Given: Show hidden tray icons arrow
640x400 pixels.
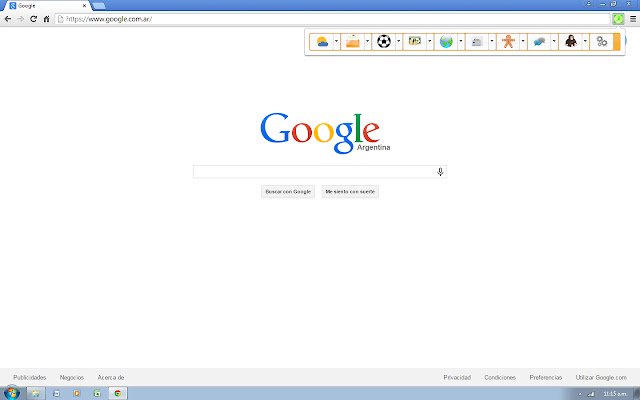Looking at the screenshot, I should (x=580, y=394).
